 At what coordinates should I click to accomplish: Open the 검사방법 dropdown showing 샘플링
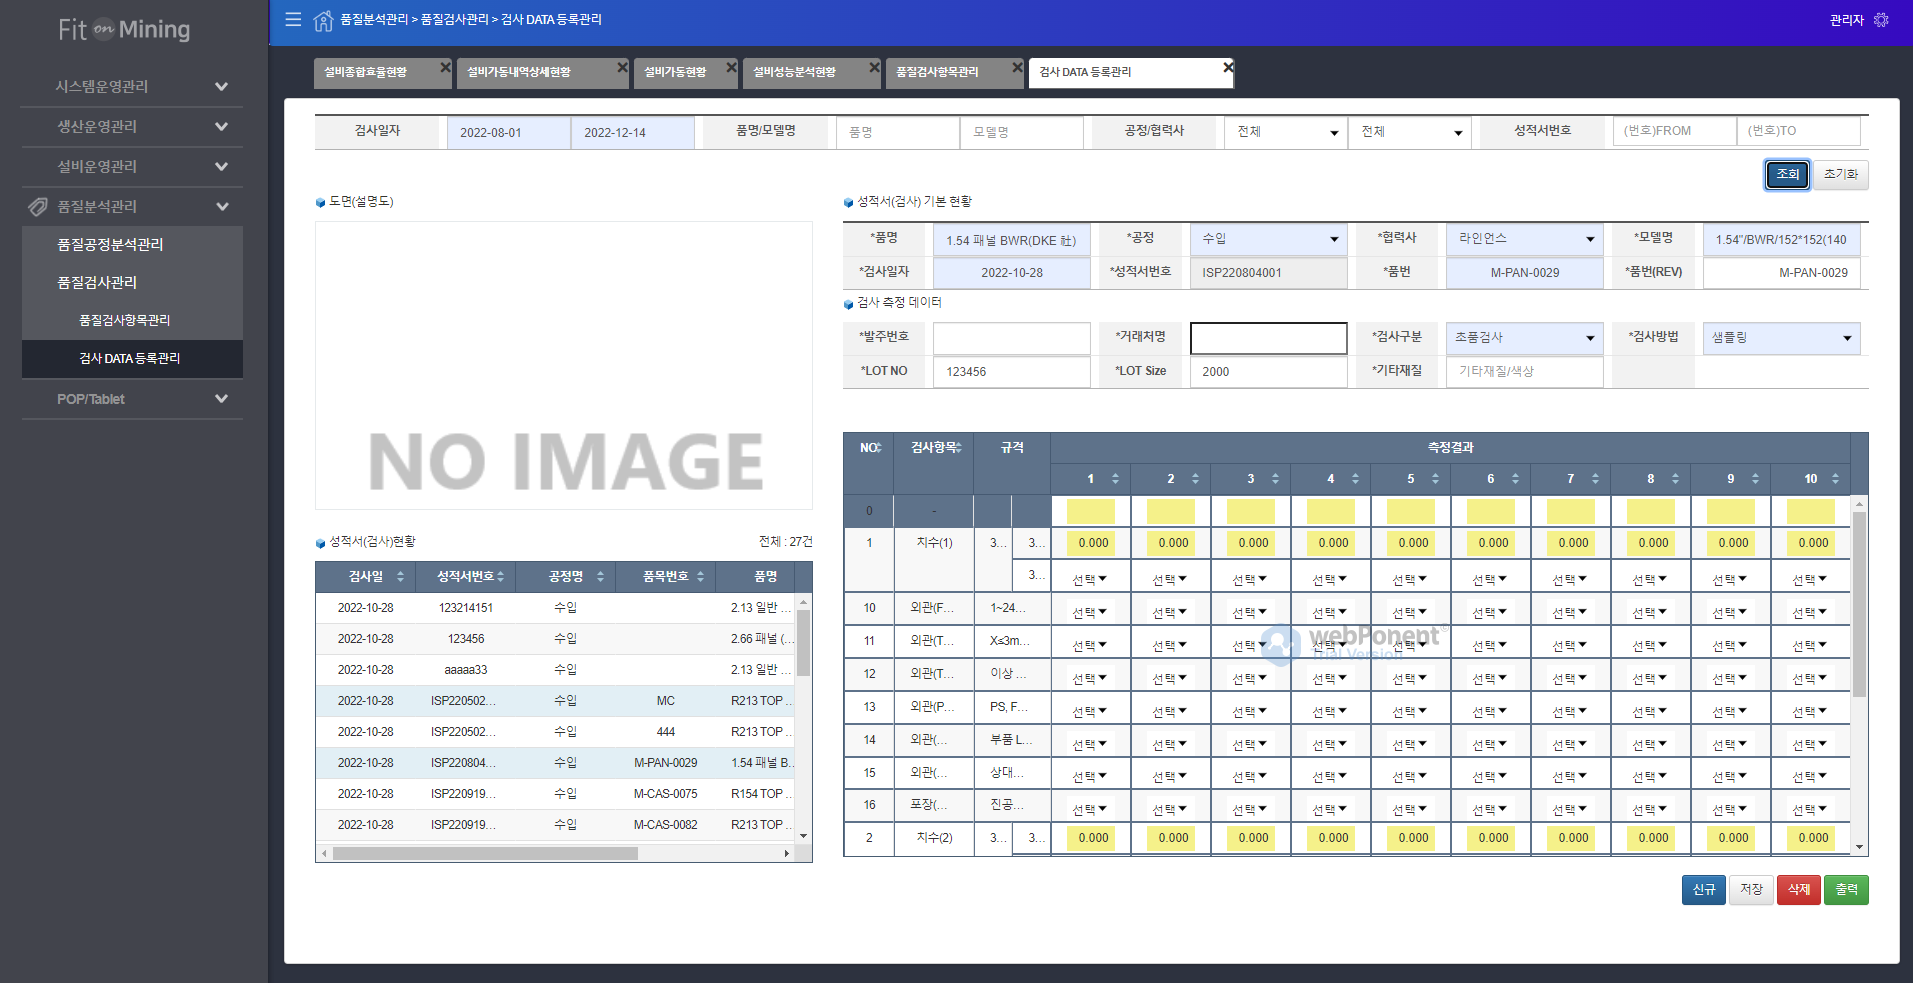coord(1781,338)
